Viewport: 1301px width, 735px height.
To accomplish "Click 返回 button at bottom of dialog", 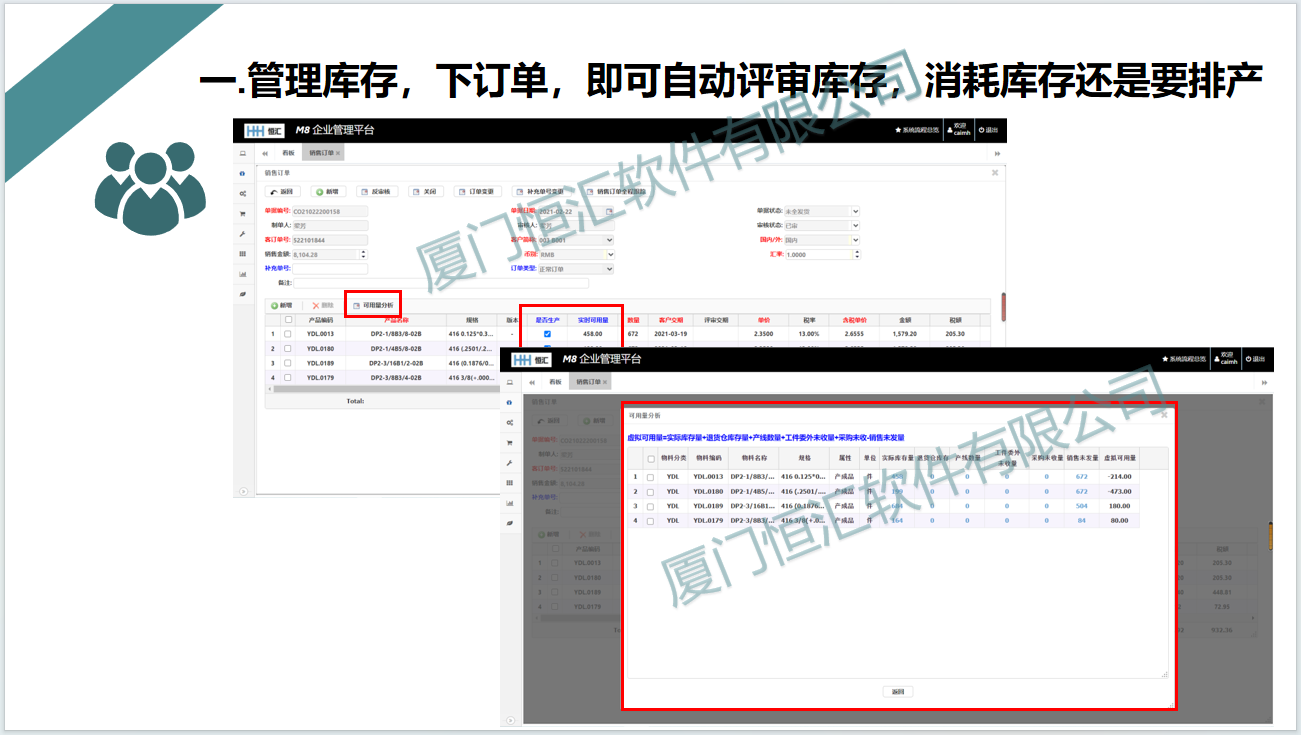I will [897, 692].
